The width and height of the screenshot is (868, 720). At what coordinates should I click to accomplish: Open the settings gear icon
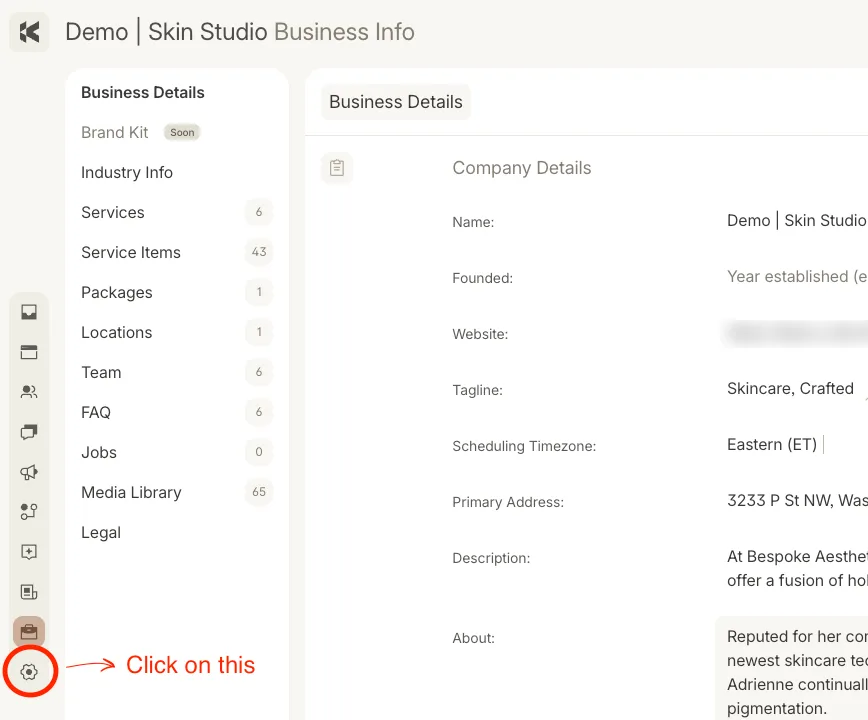[29, 672]
